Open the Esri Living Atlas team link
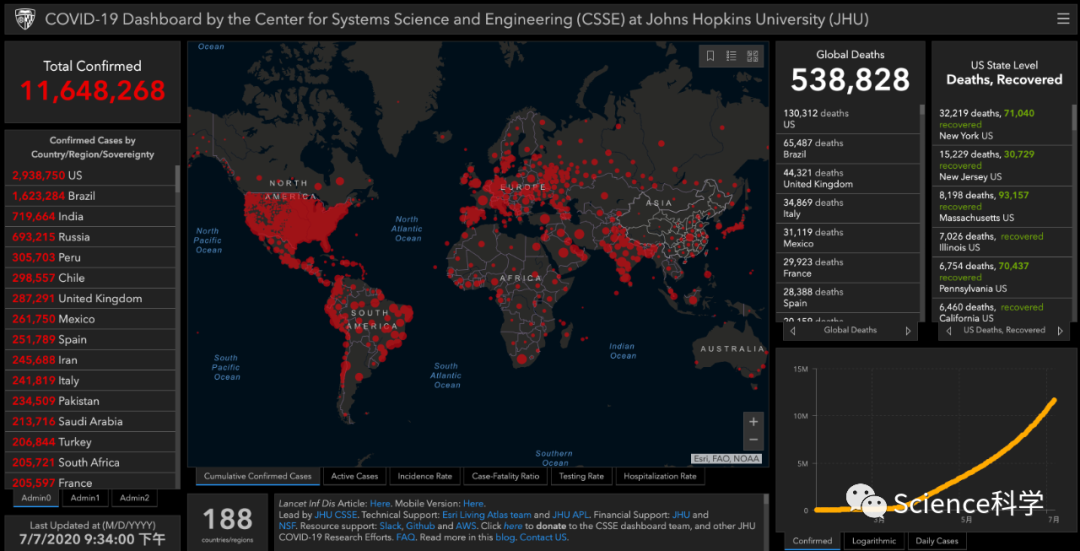The width and height of the screenshot is (1080, 551). [487, 514]
